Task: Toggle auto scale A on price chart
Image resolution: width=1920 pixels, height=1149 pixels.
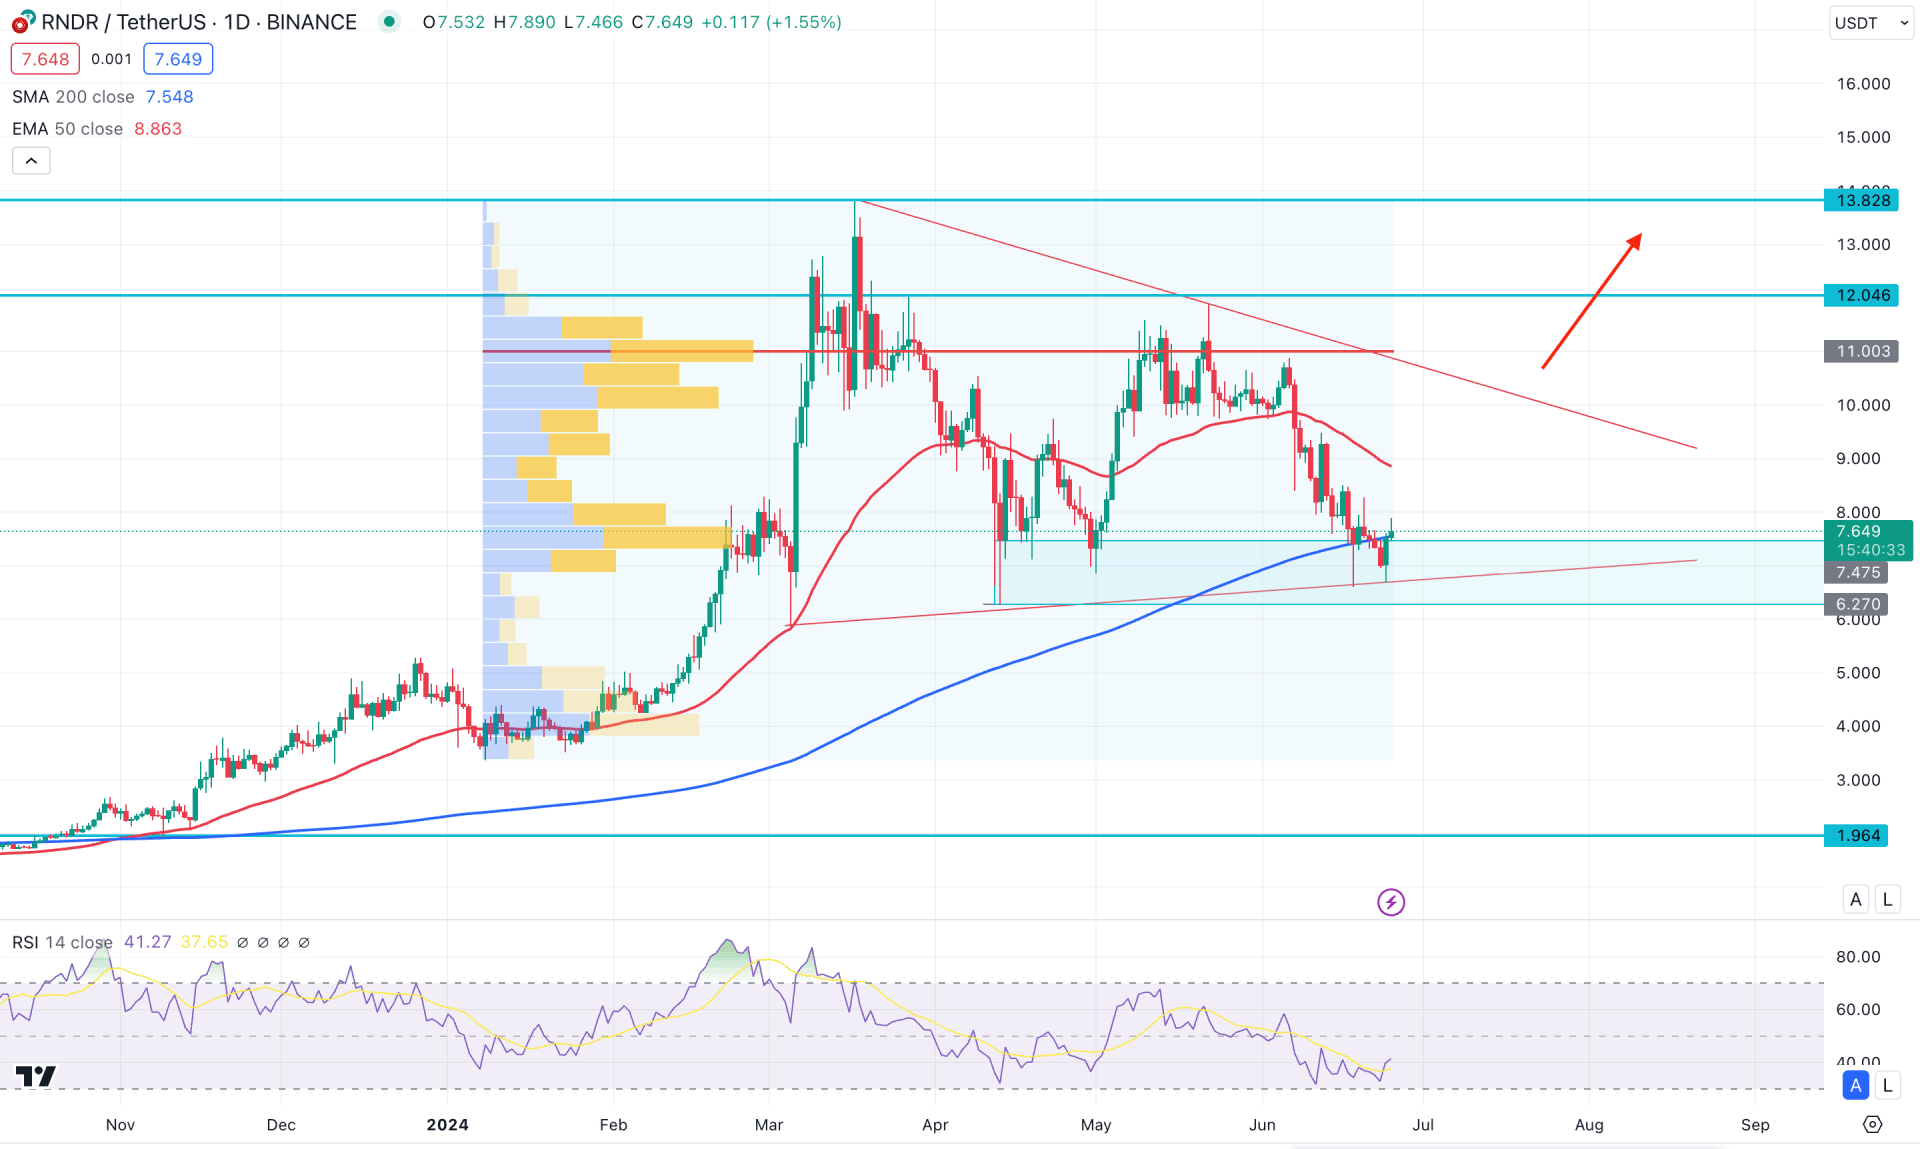Action: coord(1856,899)
